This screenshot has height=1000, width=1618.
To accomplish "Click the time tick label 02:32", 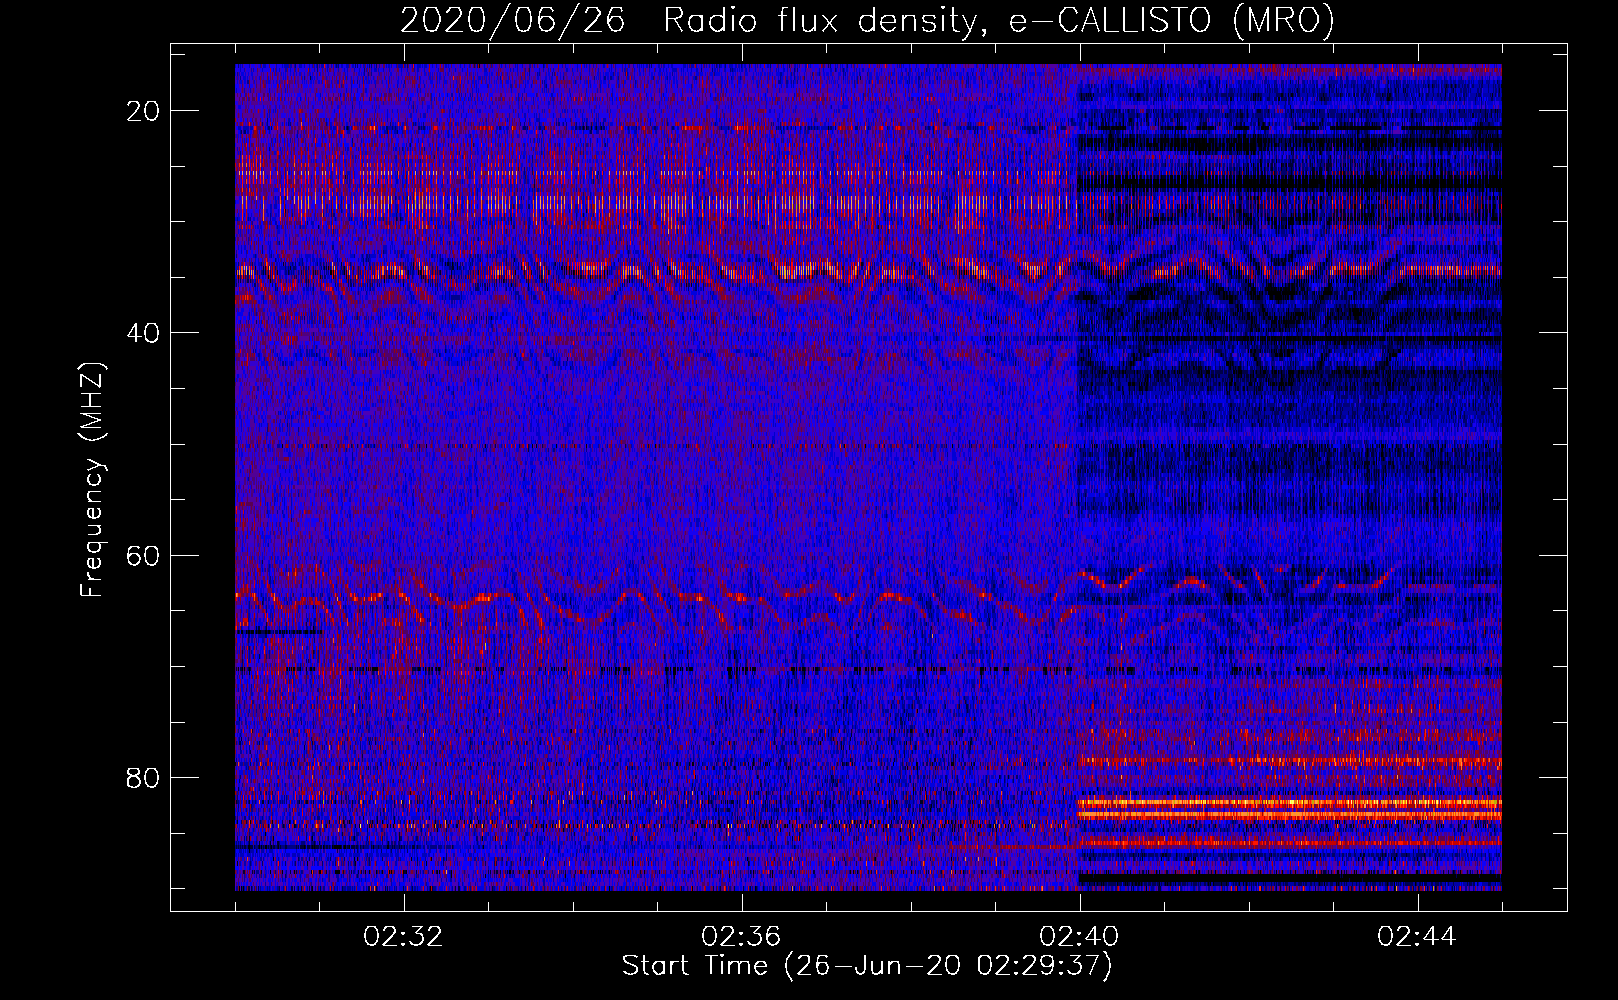I will click(403, 937).
